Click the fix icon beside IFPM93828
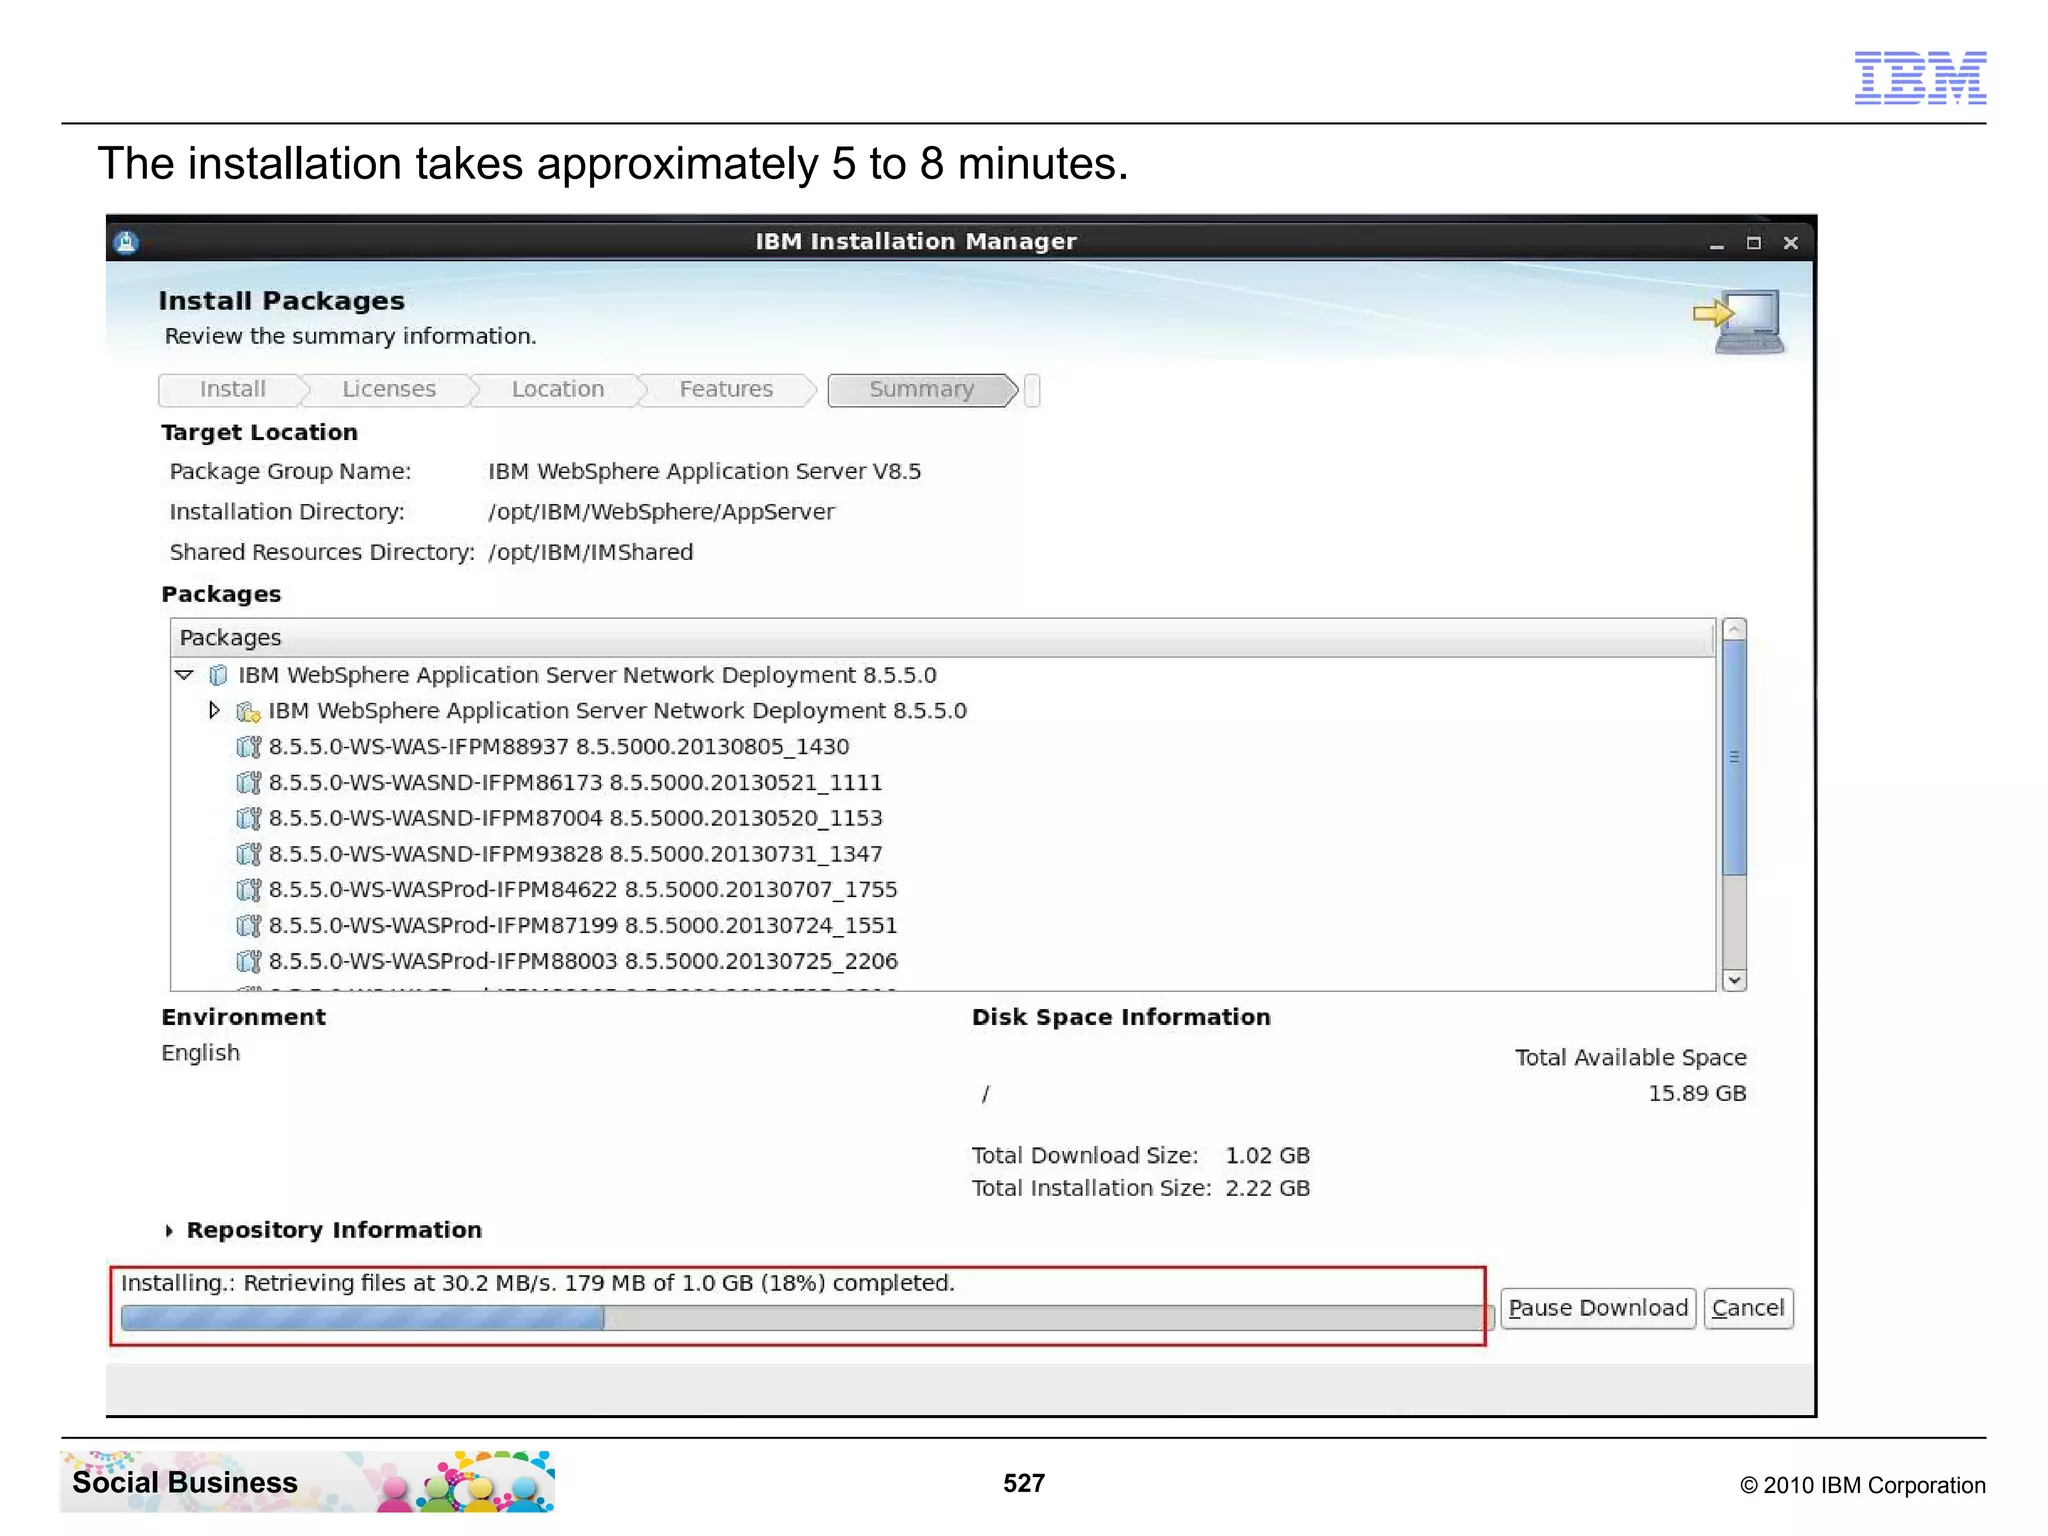This screenshot has height=1536, width=2048. (x=248, y=854)
